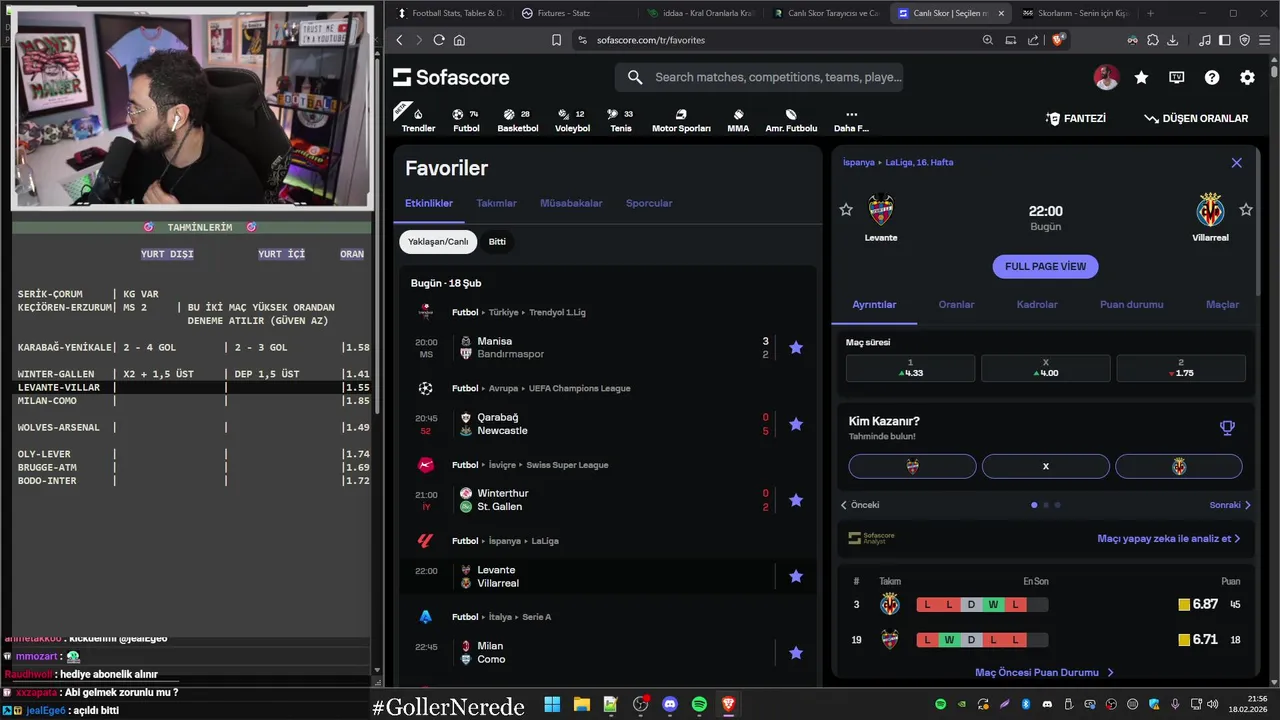Unfavorite the Qarabağ vs Newcastle match
Image resolution: width=1280 pixels, height=720 pixels.
pos(796,424)
